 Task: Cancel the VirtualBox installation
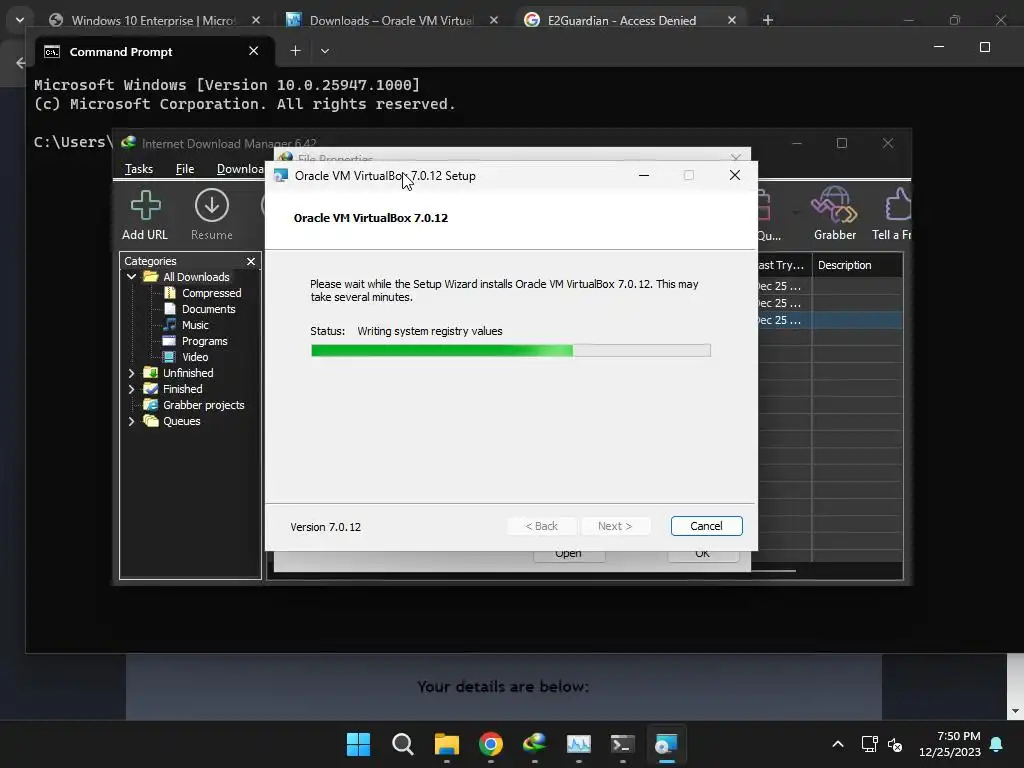click(x=706, y=526)
